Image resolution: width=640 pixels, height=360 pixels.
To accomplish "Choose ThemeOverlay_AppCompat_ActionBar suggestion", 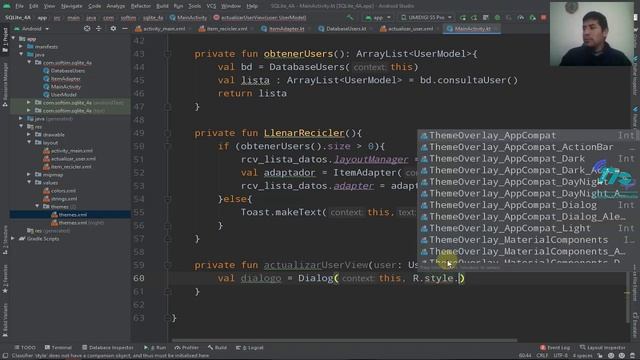I will coord(527,147).
